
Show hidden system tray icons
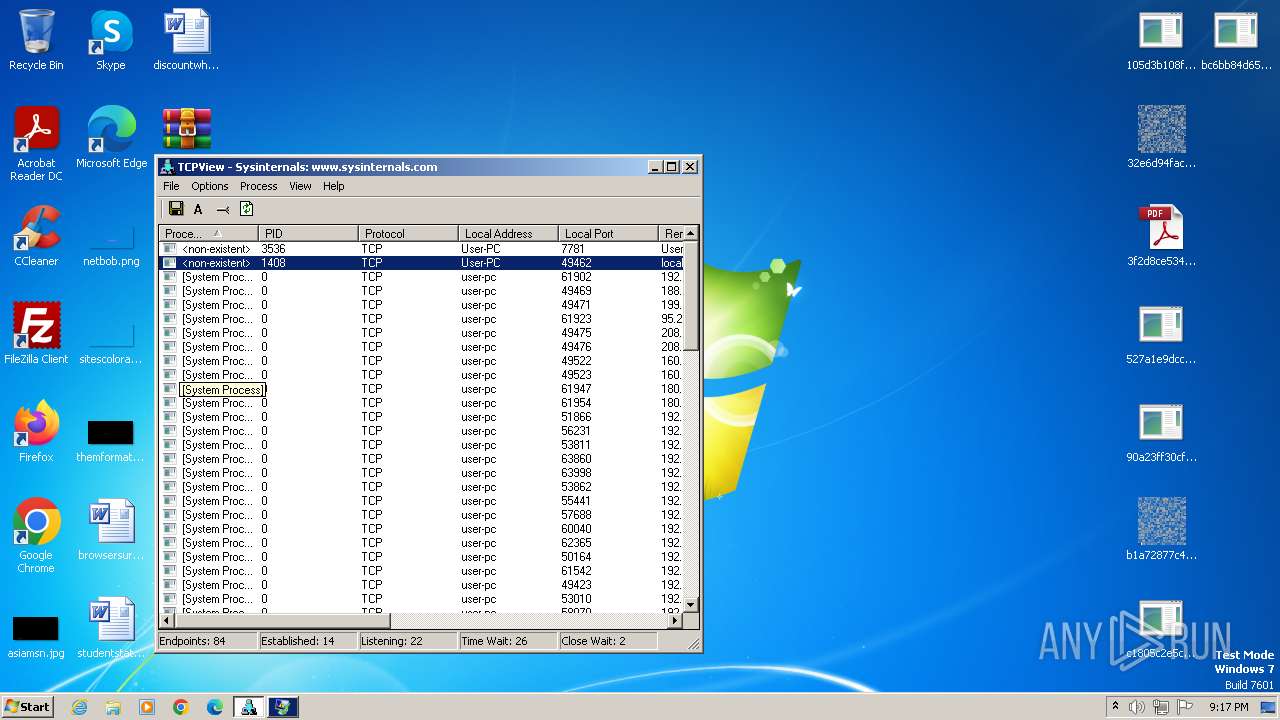click(1115, 707)
